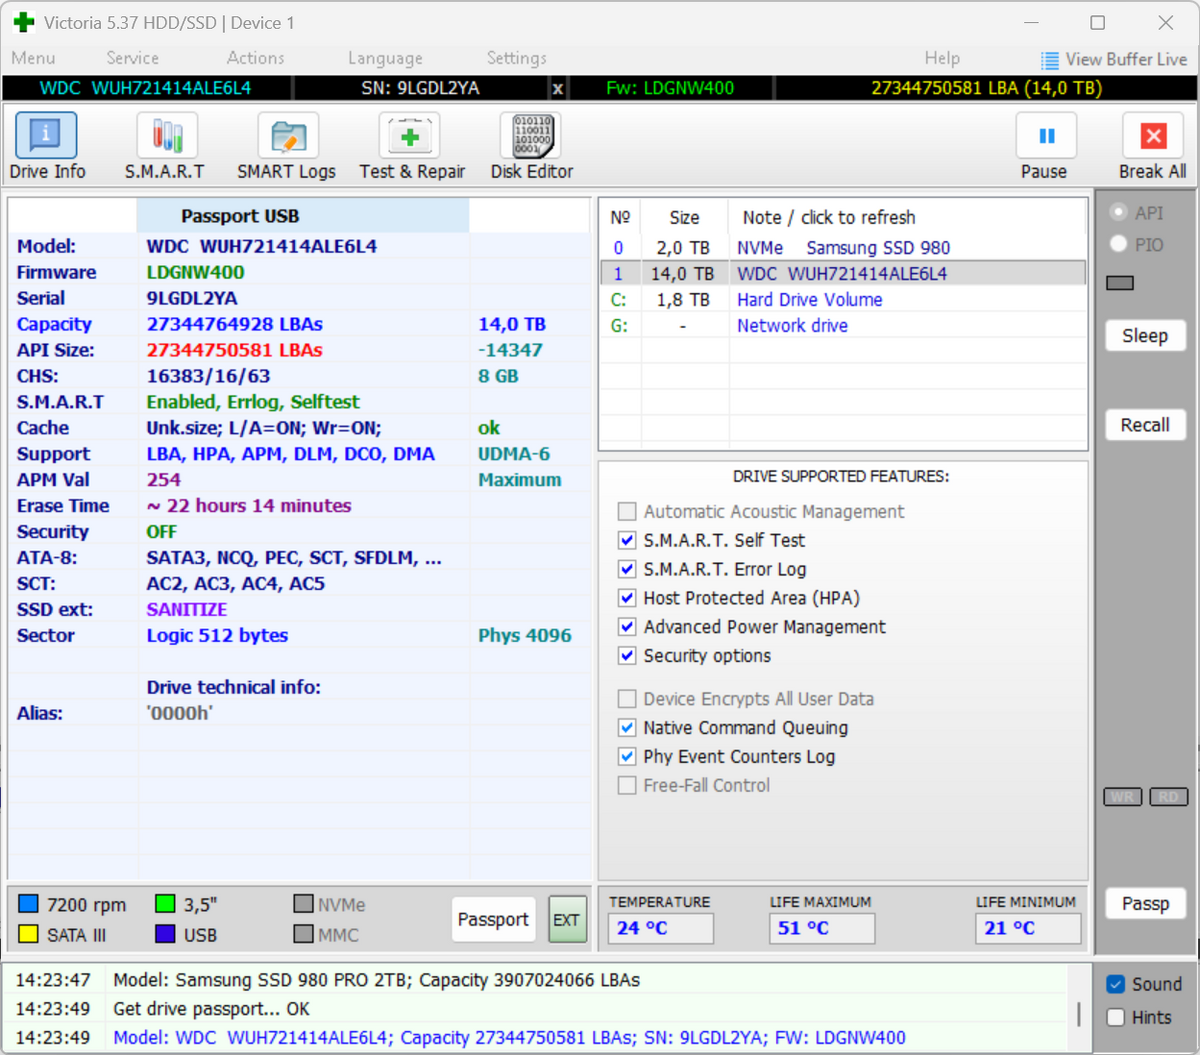Image resolution: width=1200 pixels, height=1055 pixels.
Task: Toggle Device Encrypts All User Data checkbox
Action: click(x=627, y=699)
